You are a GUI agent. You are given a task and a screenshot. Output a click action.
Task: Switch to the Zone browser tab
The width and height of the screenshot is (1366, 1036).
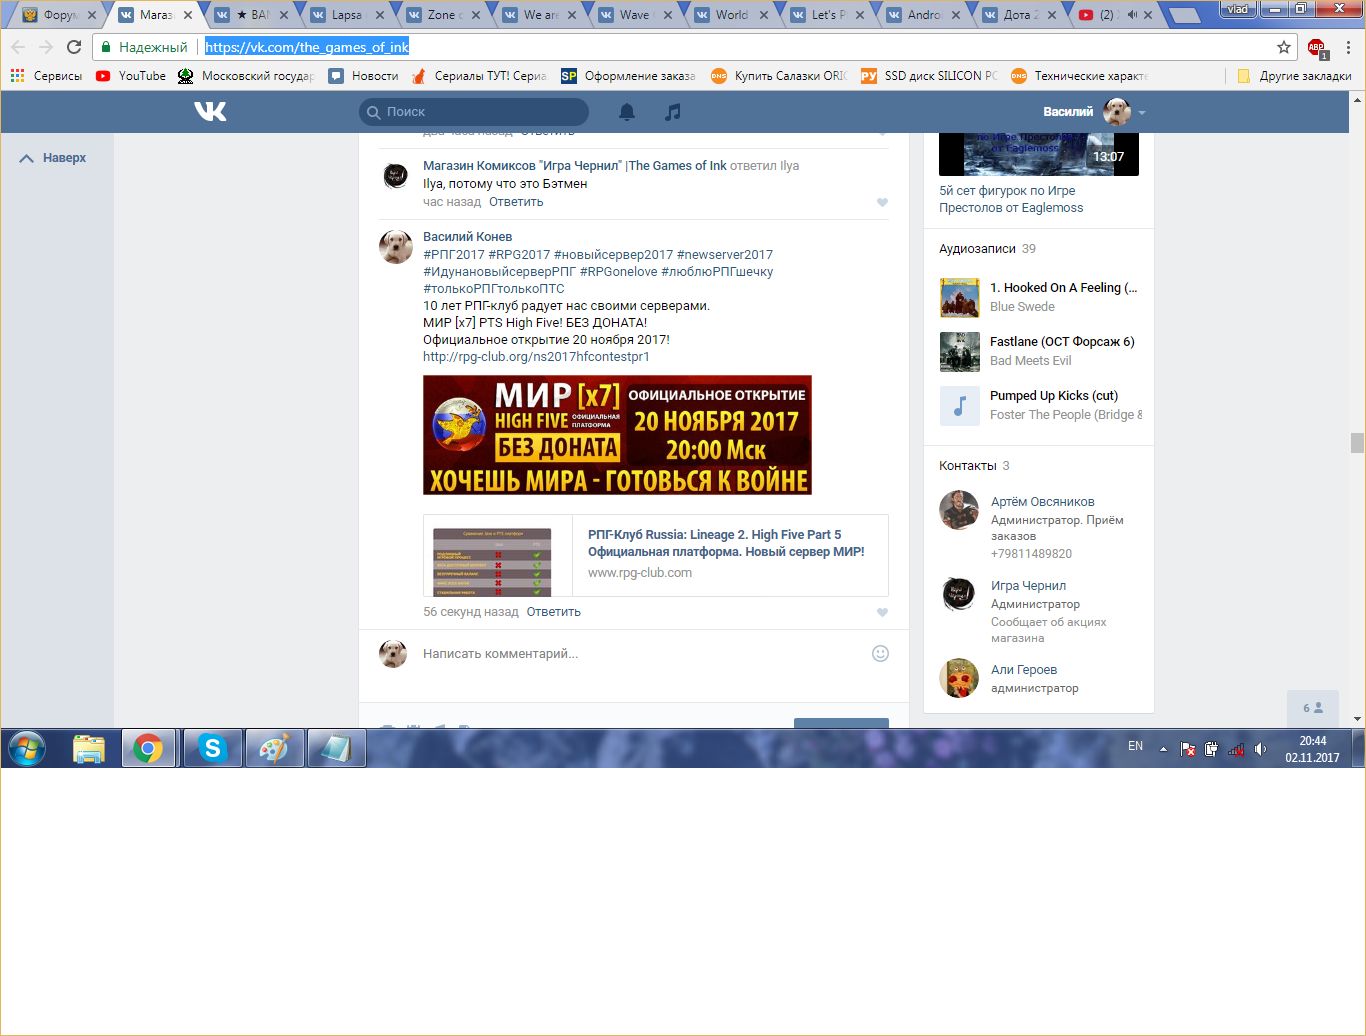point(444,15)
